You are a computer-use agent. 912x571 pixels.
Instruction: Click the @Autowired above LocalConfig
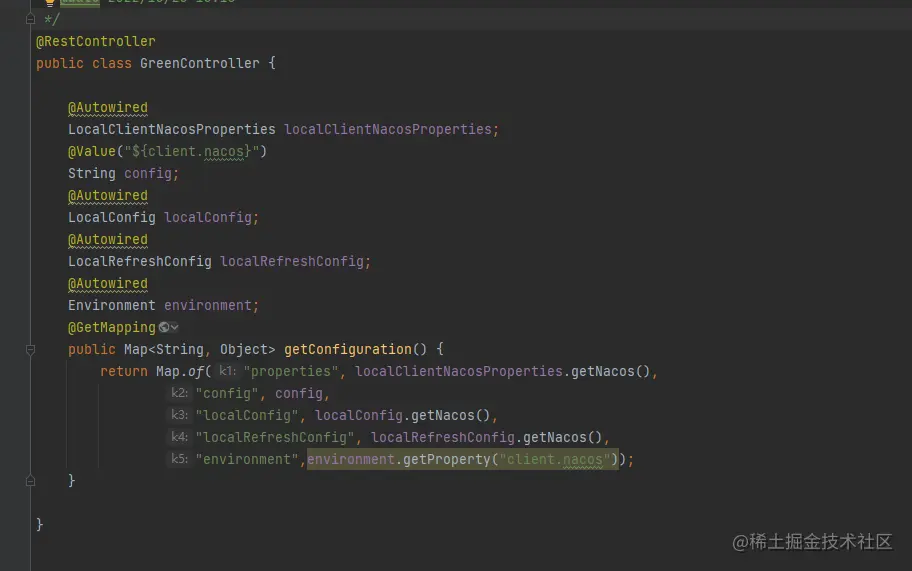pos(108,195)
